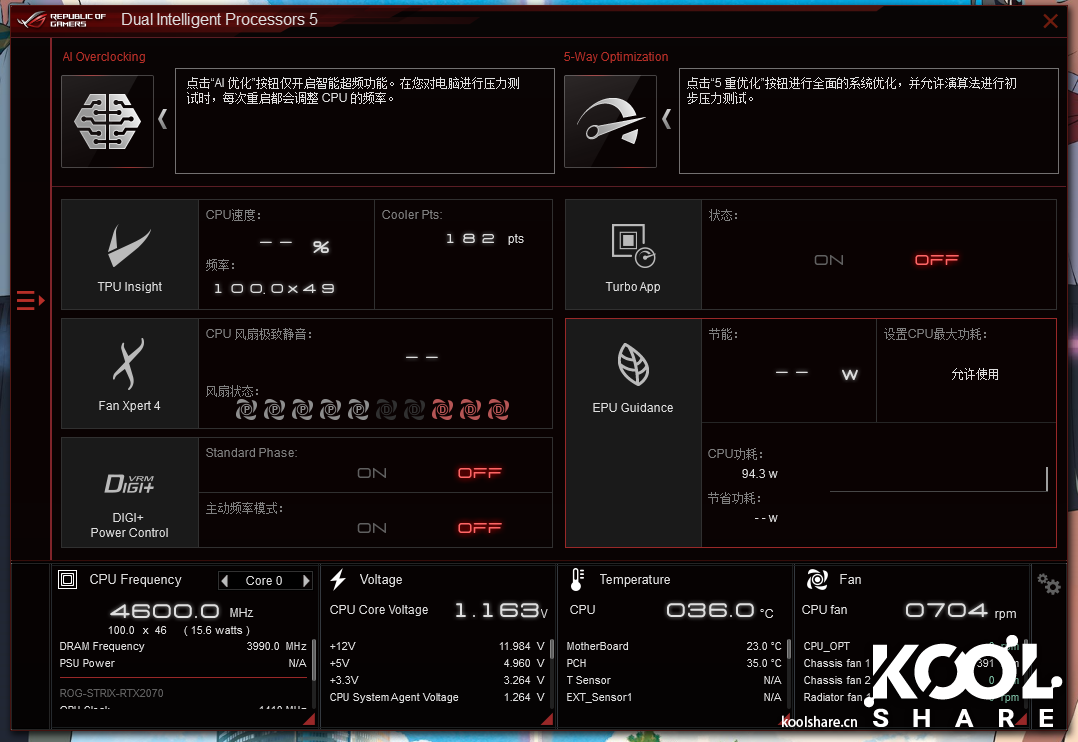Screen dimensions: 1078x742
Task: Click the AI Overclocking brain icon
Action: click(107, 121)
